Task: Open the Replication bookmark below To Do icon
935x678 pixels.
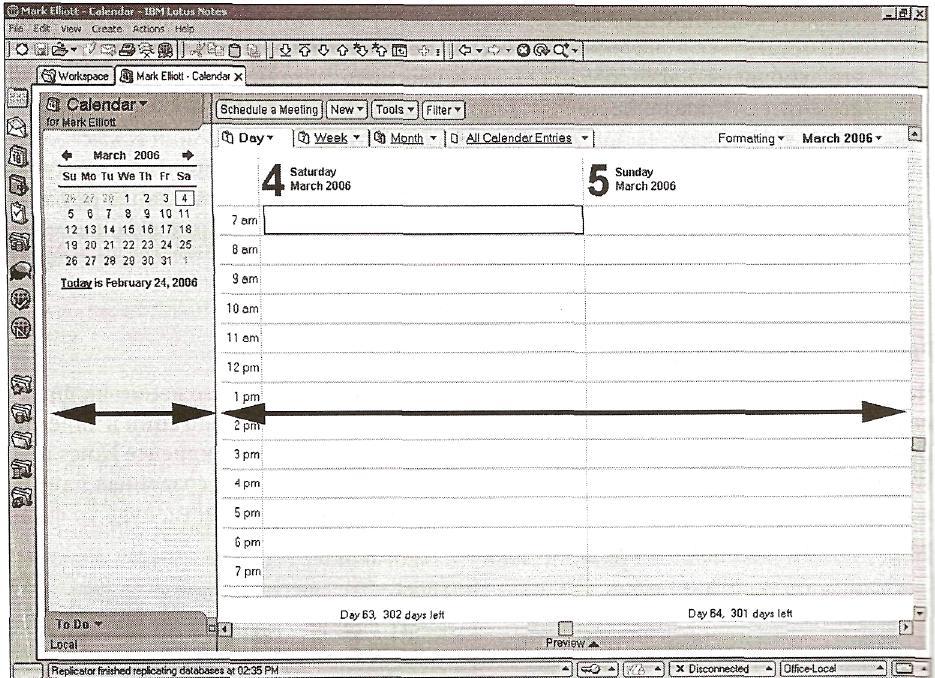Action: [19, 242]
